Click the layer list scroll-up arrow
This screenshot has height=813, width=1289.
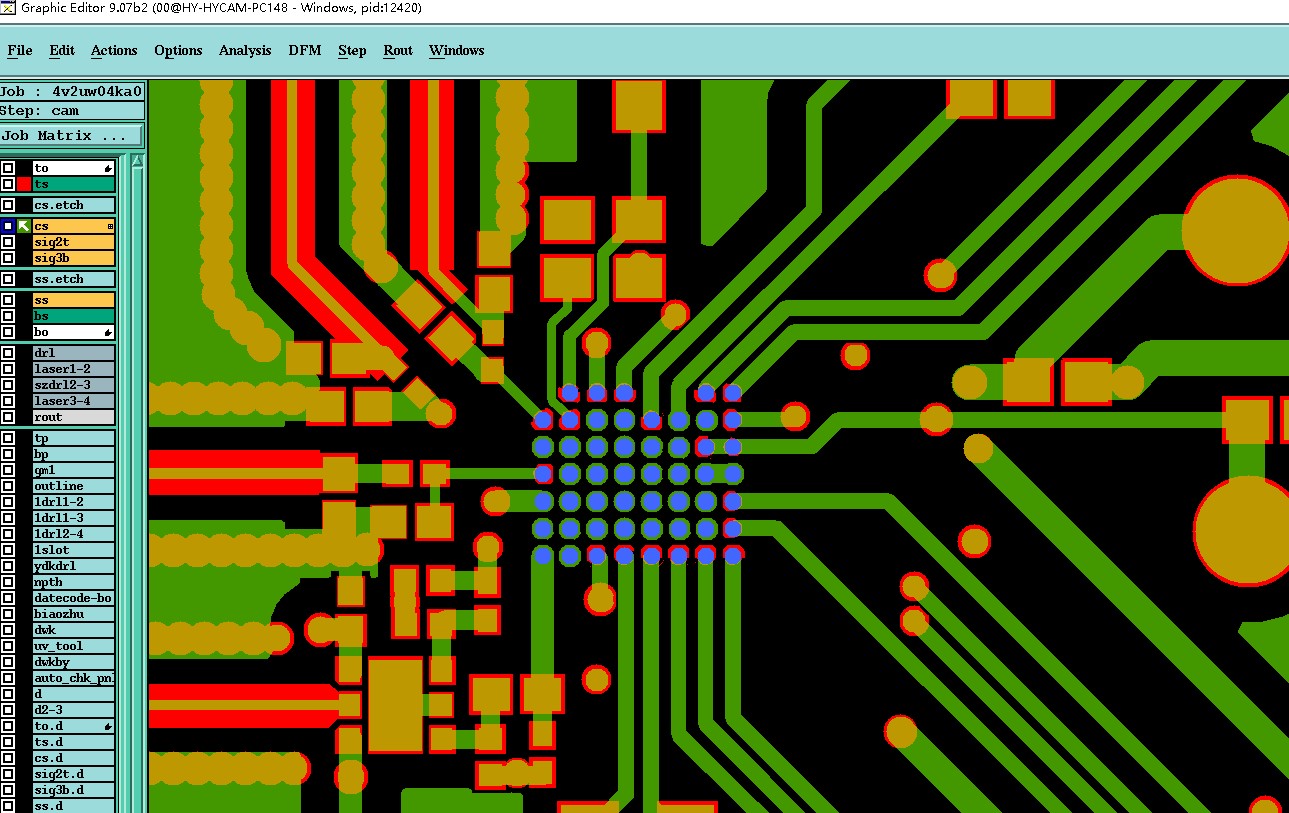137,161
